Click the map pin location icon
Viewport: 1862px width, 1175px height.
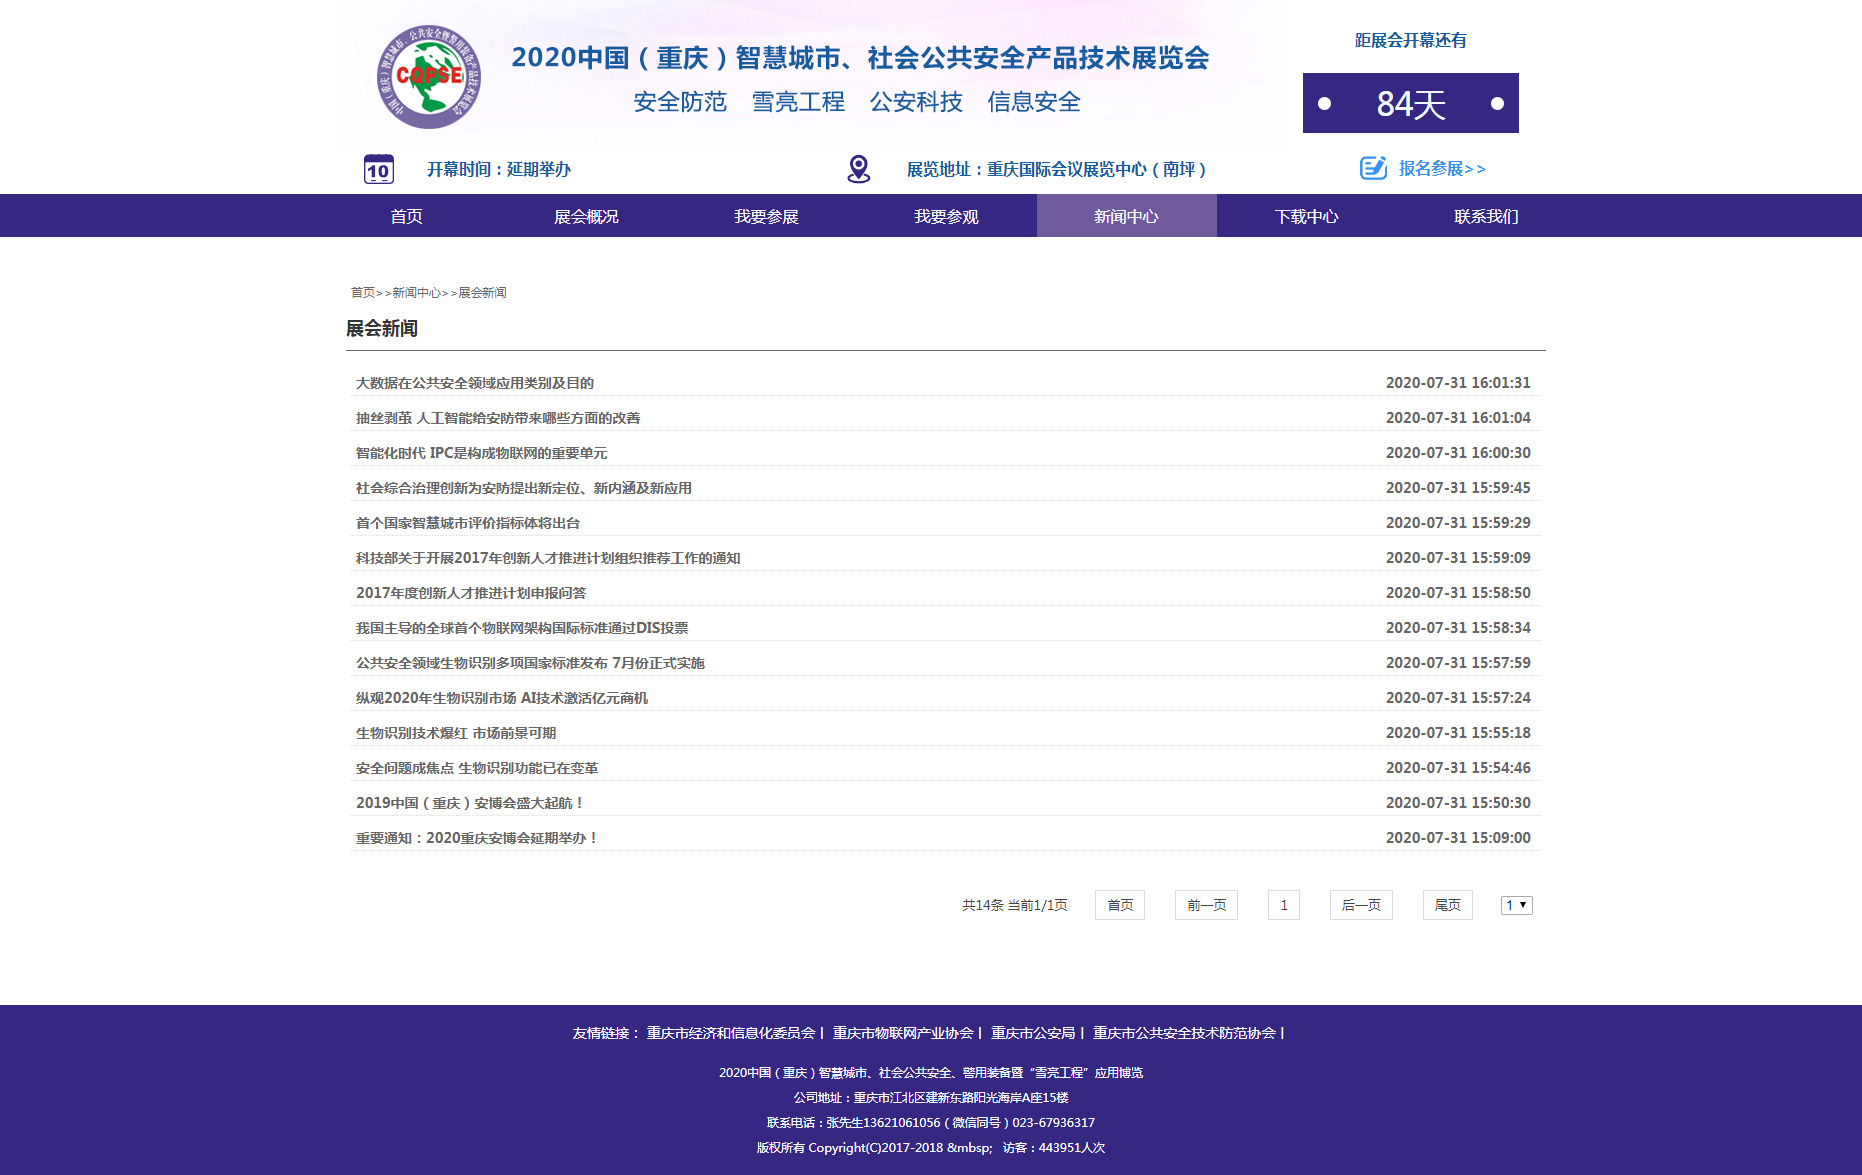click(x=858, y=169)
